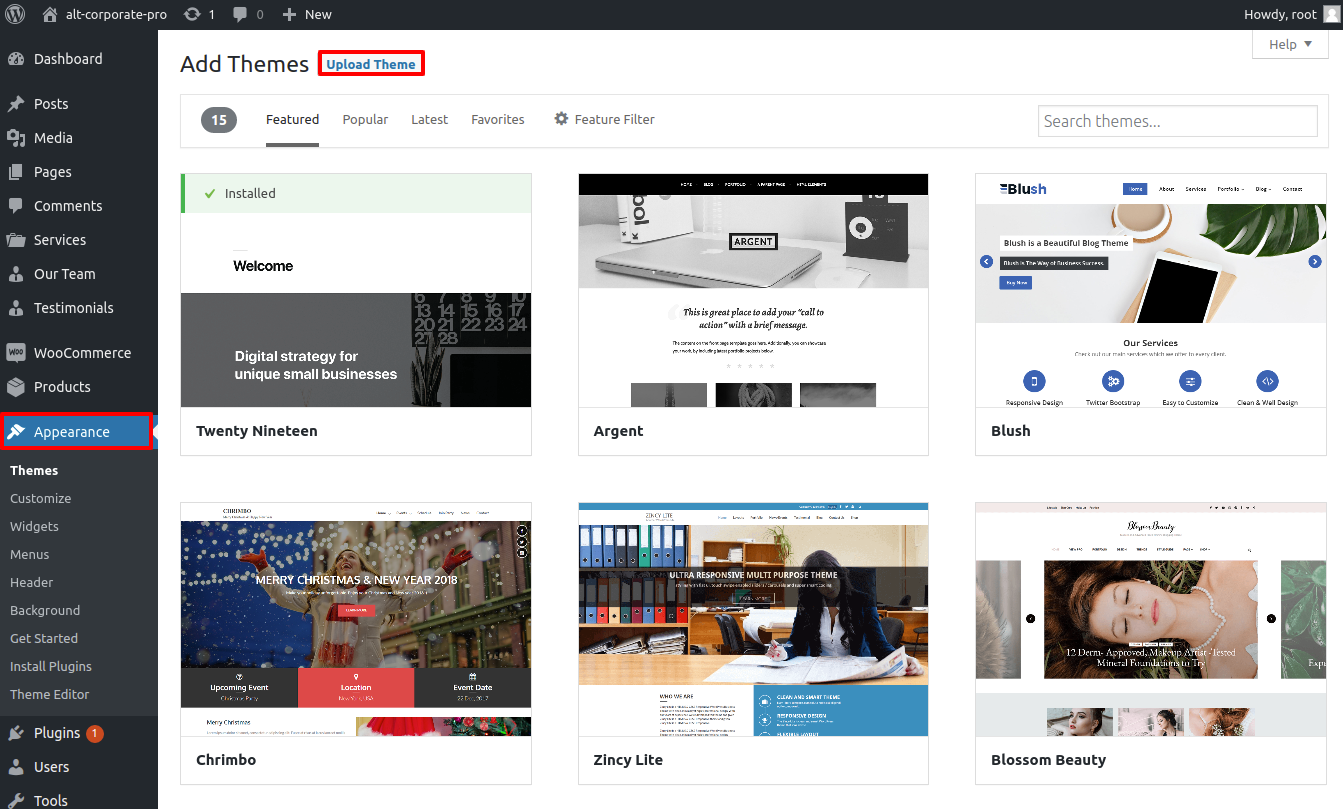Click the Plugins update badge
1343x809 pixels.
(95, 733)
